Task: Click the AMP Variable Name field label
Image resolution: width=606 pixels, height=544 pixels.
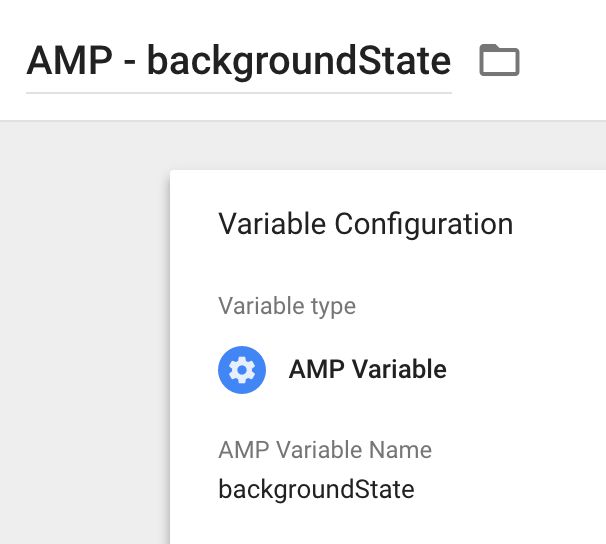Action: pyautogui.click(x=325, y=450)
